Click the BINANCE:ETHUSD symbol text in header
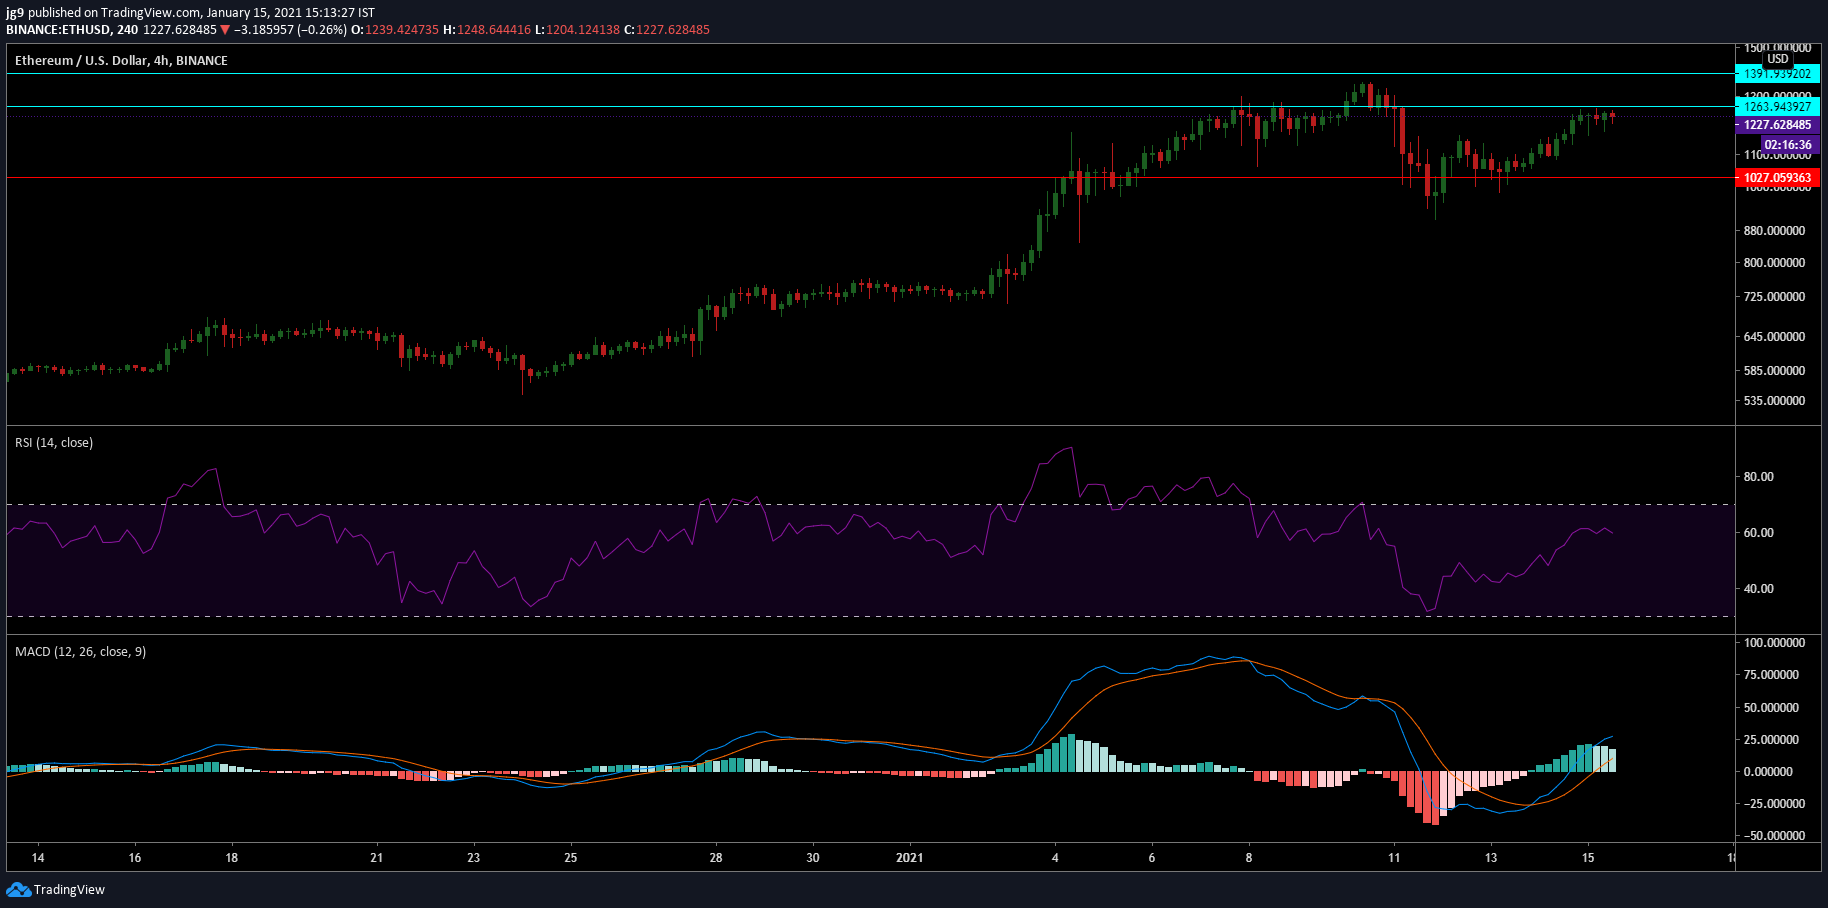This screenshot has width=1828, height=908. pyautogui.click(x=59, y=30)
